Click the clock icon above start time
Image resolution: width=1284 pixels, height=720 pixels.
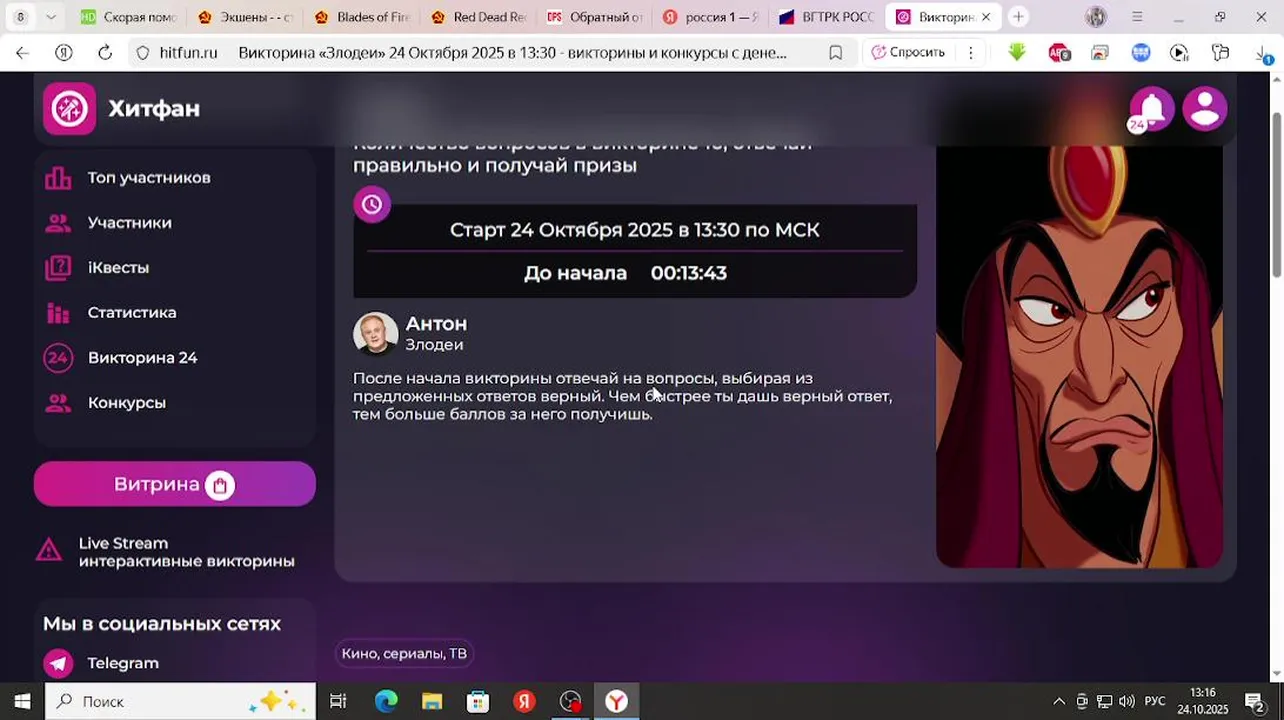click(x=372, y=204)
